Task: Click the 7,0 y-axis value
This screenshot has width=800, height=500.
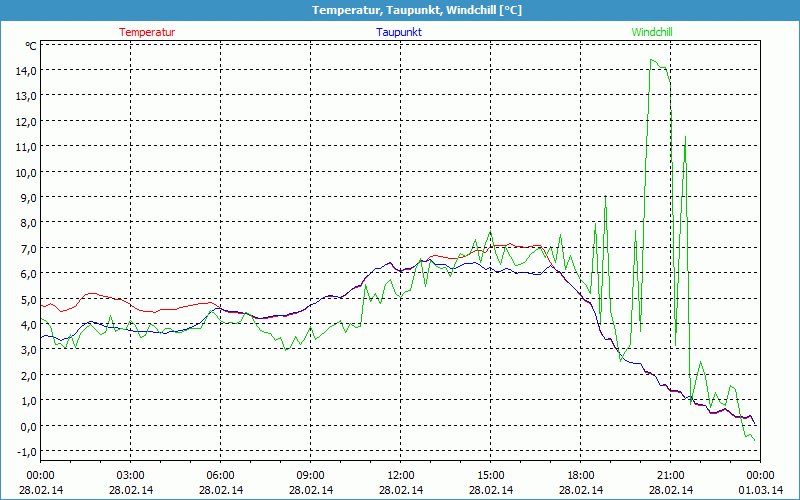Action: point(27,248)
